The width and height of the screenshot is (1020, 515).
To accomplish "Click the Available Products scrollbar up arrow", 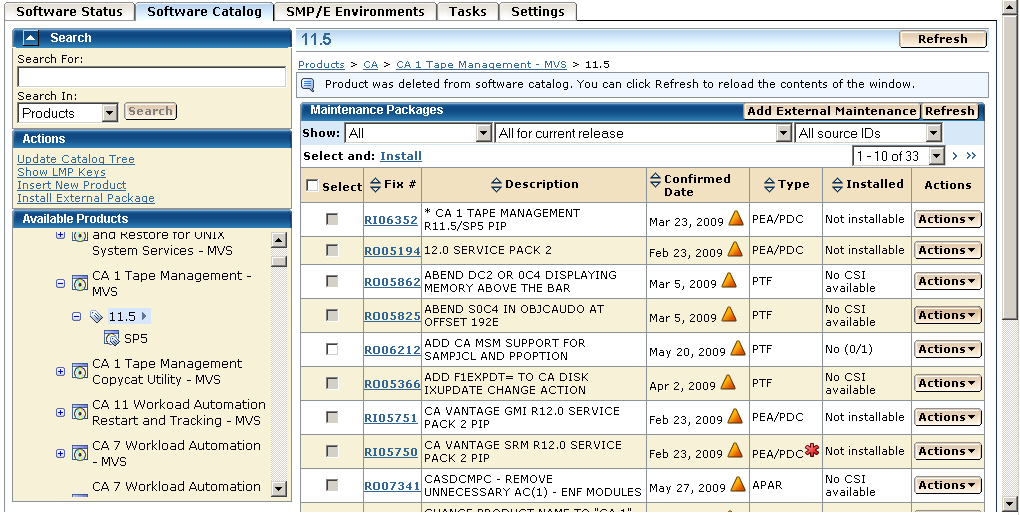I will pyautogui.click(x=278, y=240).
